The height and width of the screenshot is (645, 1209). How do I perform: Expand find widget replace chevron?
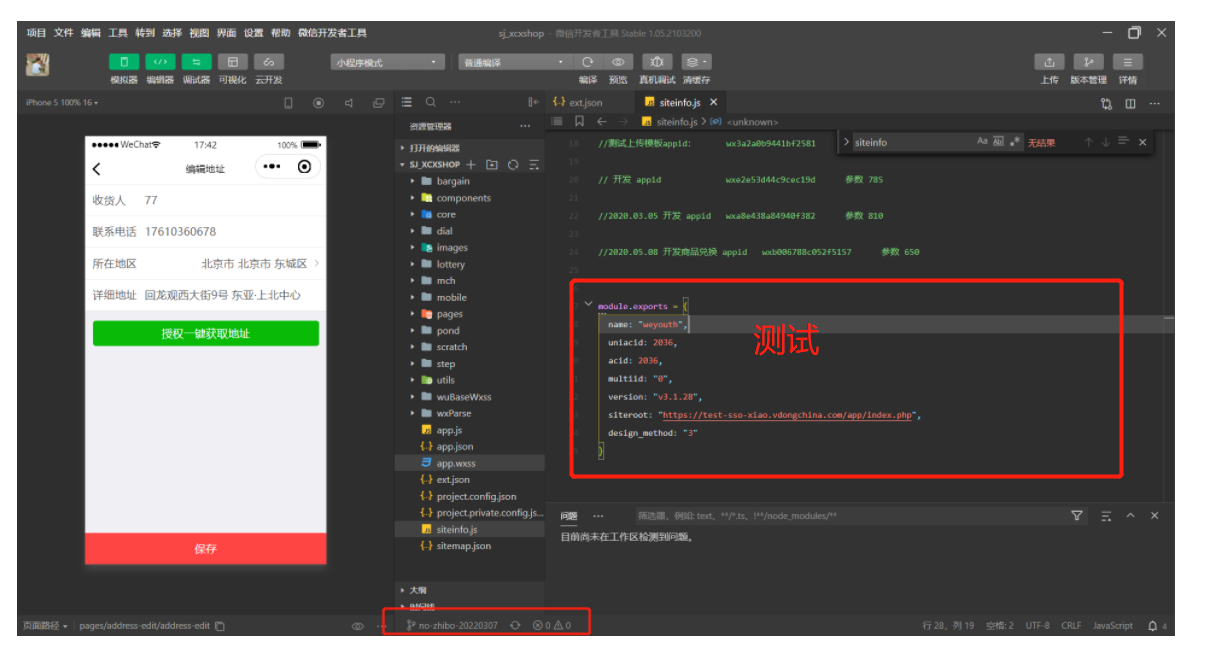coord(845,142)
